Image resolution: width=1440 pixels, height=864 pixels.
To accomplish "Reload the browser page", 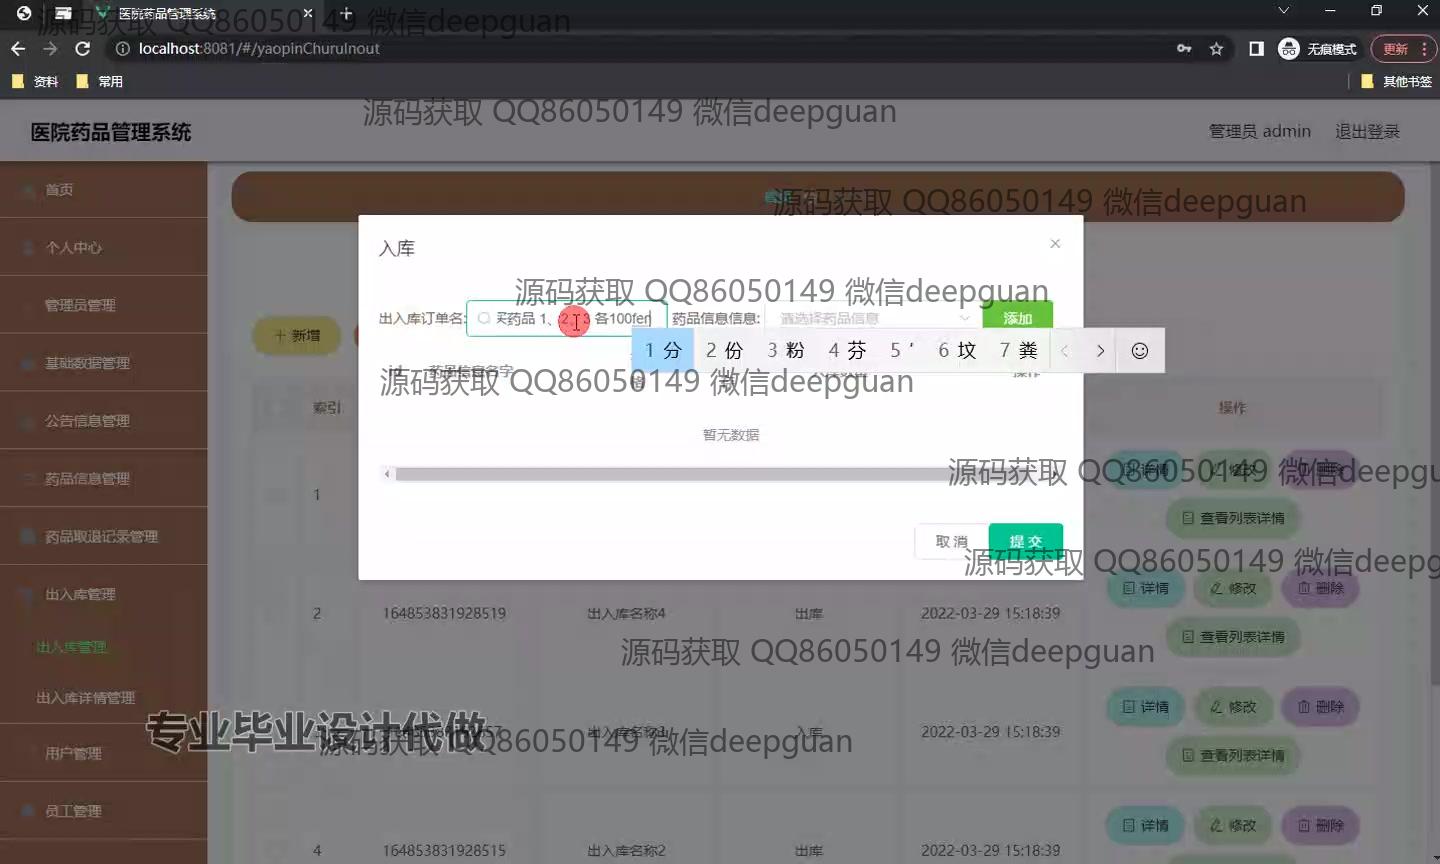I will pos(83,48).
